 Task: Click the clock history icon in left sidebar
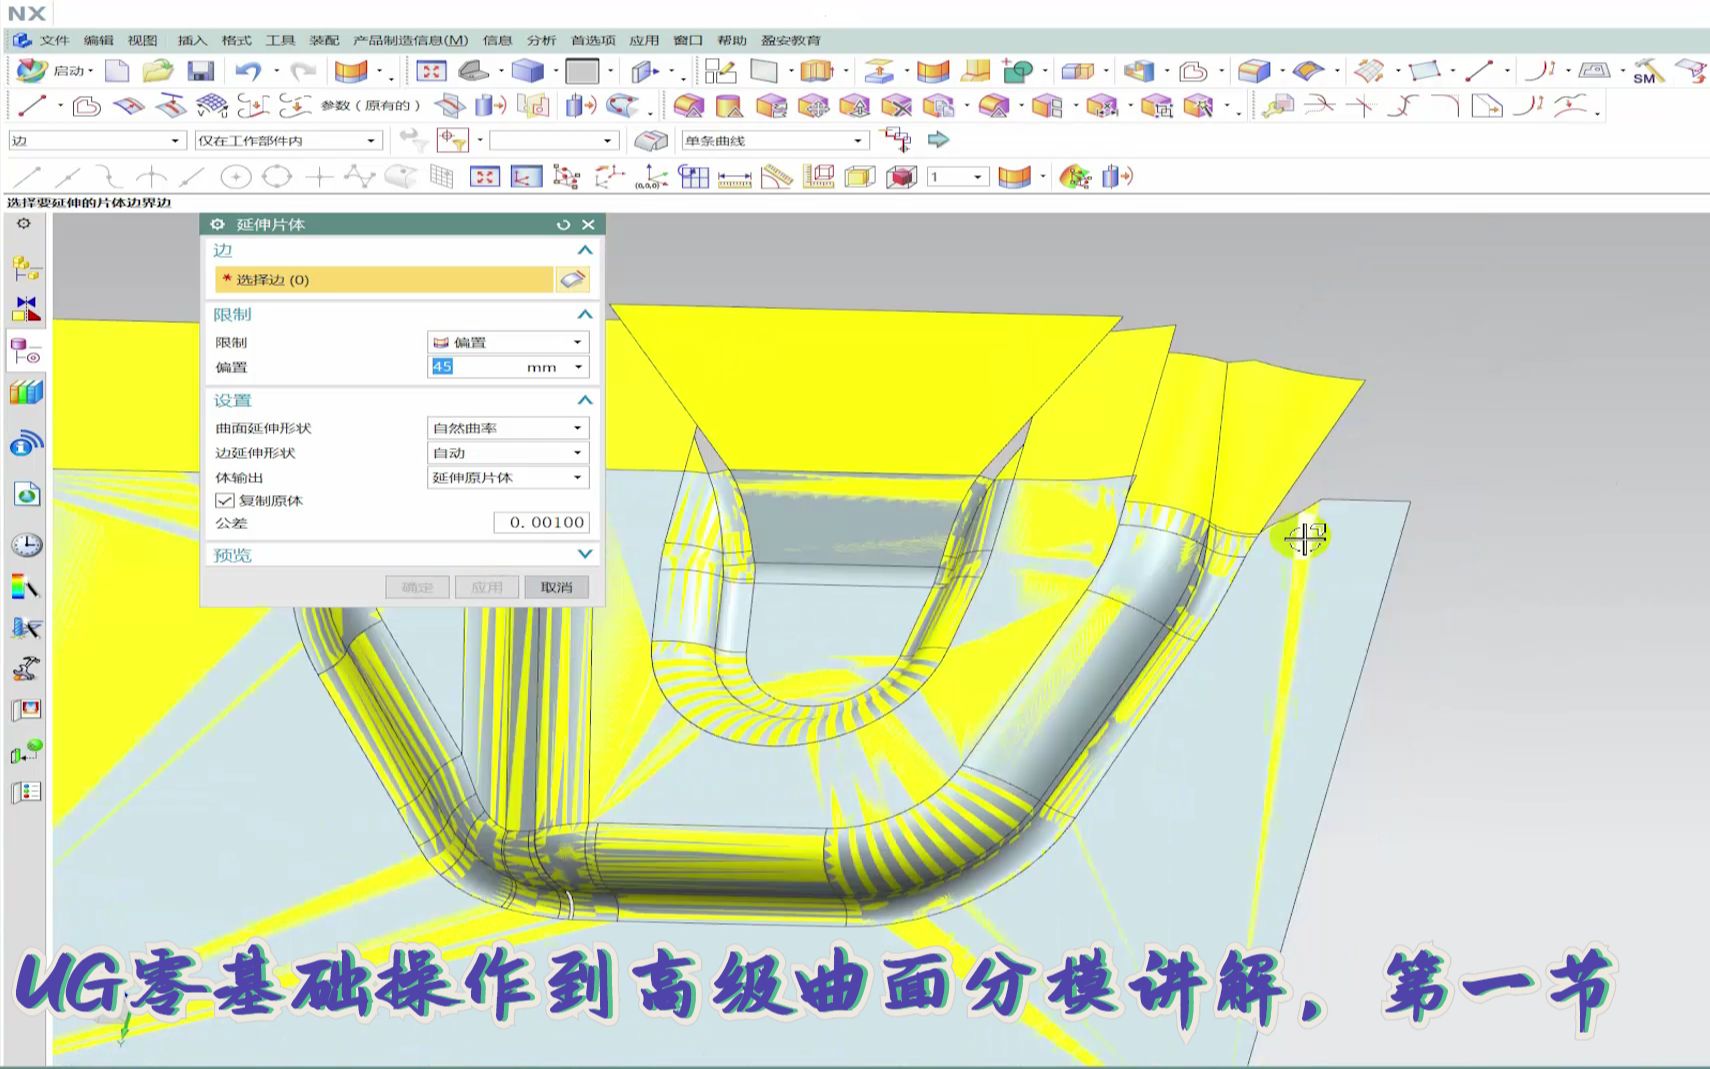pyautogui.click(x=27, y=544)
